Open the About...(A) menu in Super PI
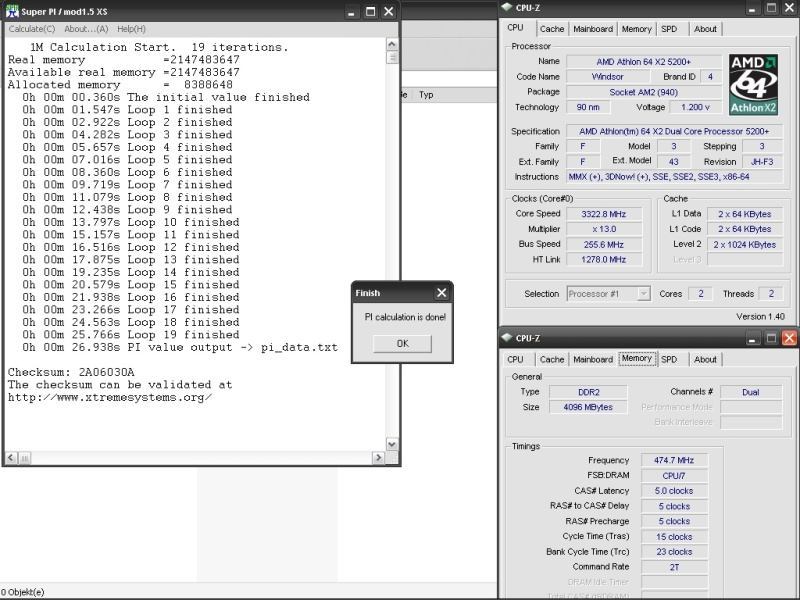 (86, 29)
